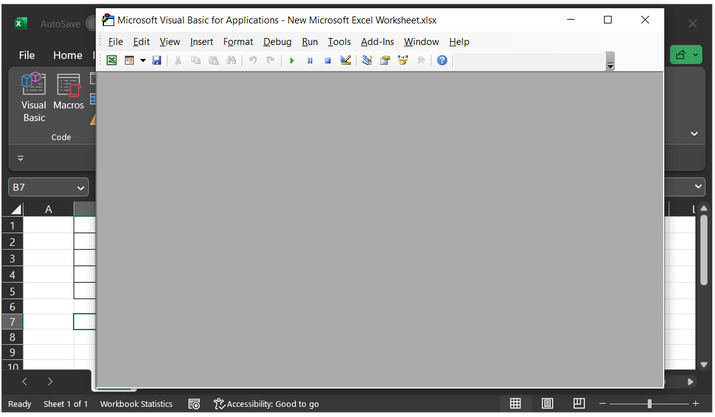
Task: Click the horizontal scroll right arrow
Action: [690, 382]
